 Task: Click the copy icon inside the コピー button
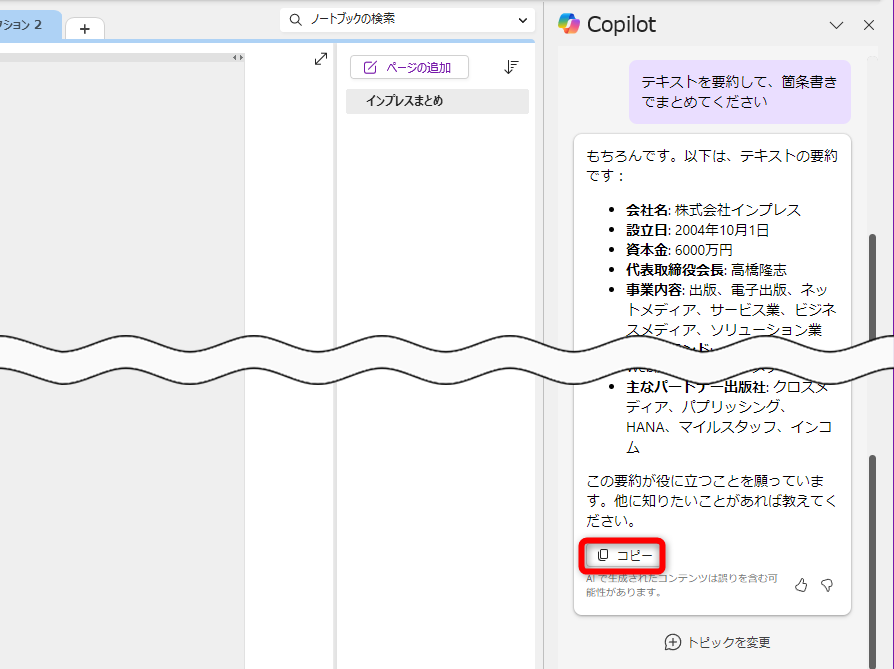coord(604,555)
